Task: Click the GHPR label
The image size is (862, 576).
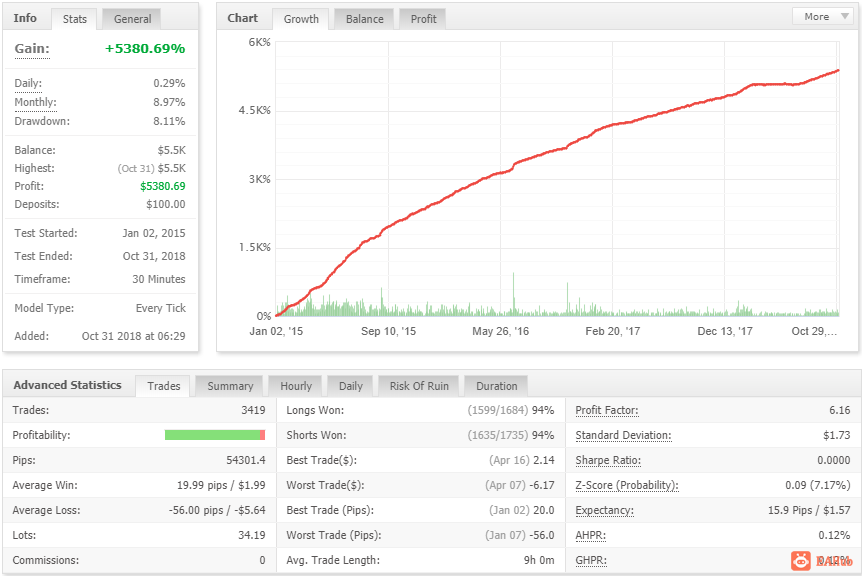Action: pos(591,560)
